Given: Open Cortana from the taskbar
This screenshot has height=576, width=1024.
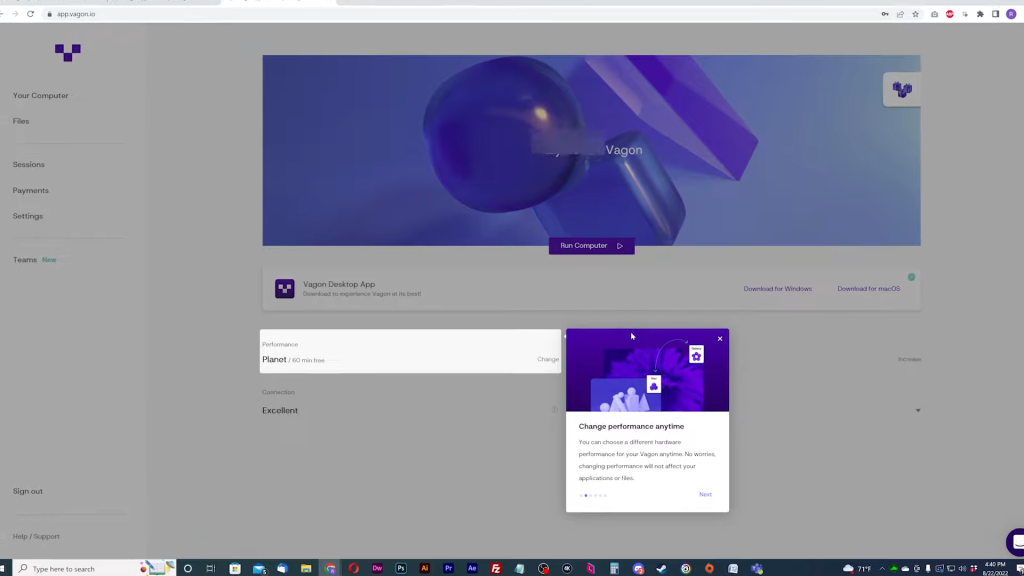Looking at the screenshot, I should point(187,568).
